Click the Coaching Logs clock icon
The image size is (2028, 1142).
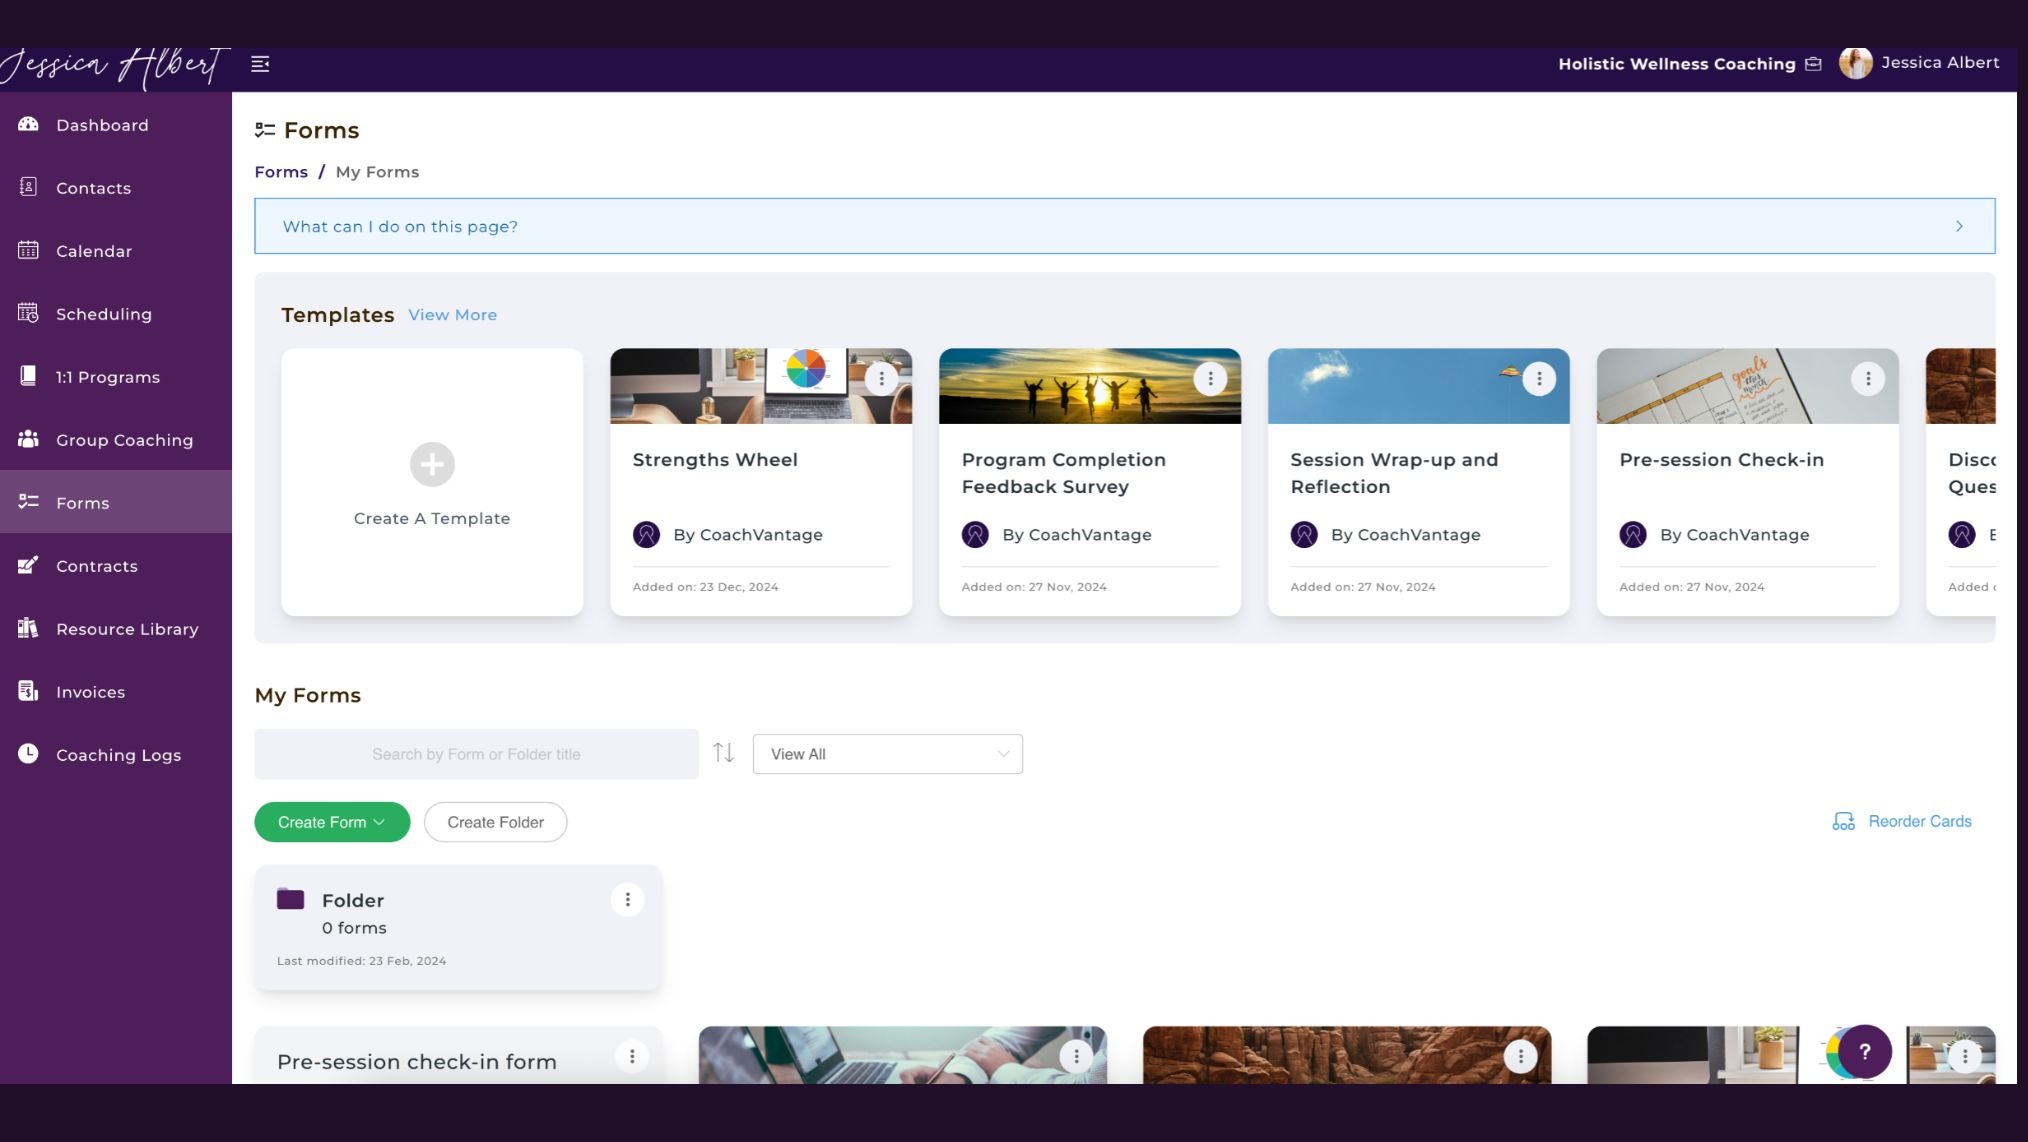pos(28,754)
